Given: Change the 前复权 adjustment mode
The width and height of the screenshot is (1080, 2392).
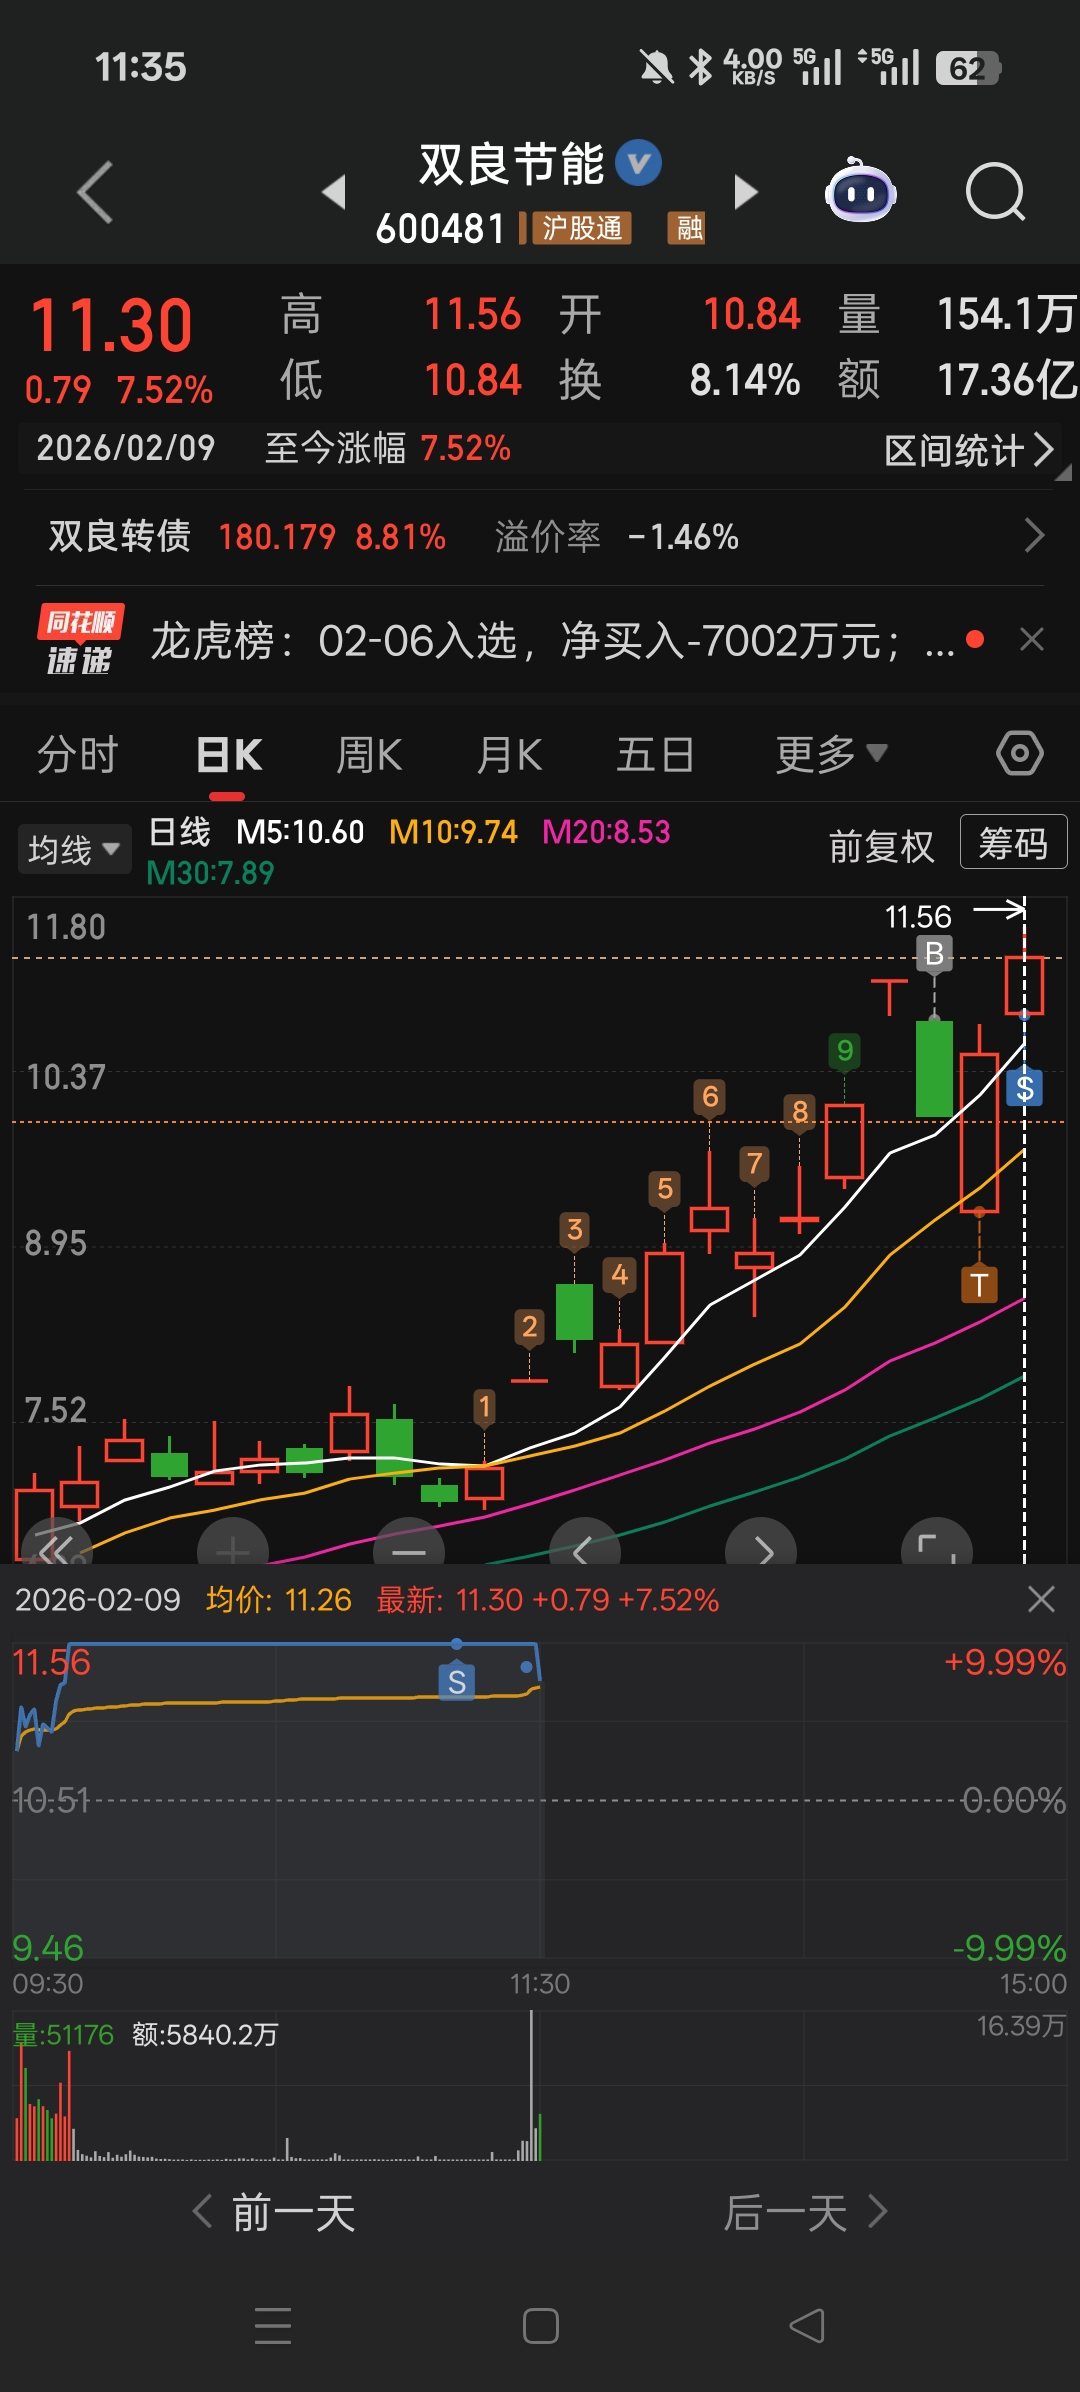Looking at the screenshot, I should tap(881, 847).
